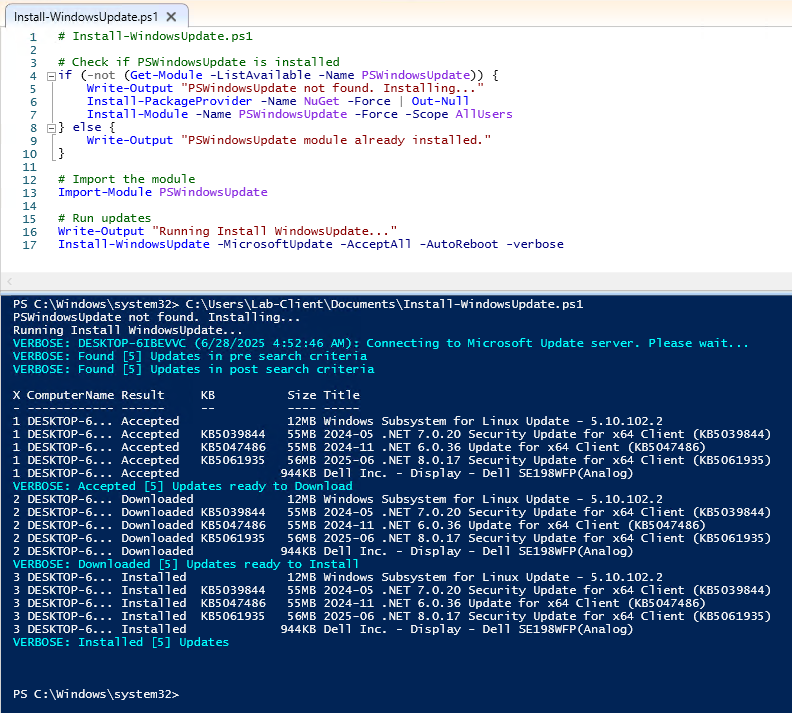This screenshot has width=792, height=713.
Task: Click '-AutoReboot' parameter on line 17
Action: click(459, 244)
